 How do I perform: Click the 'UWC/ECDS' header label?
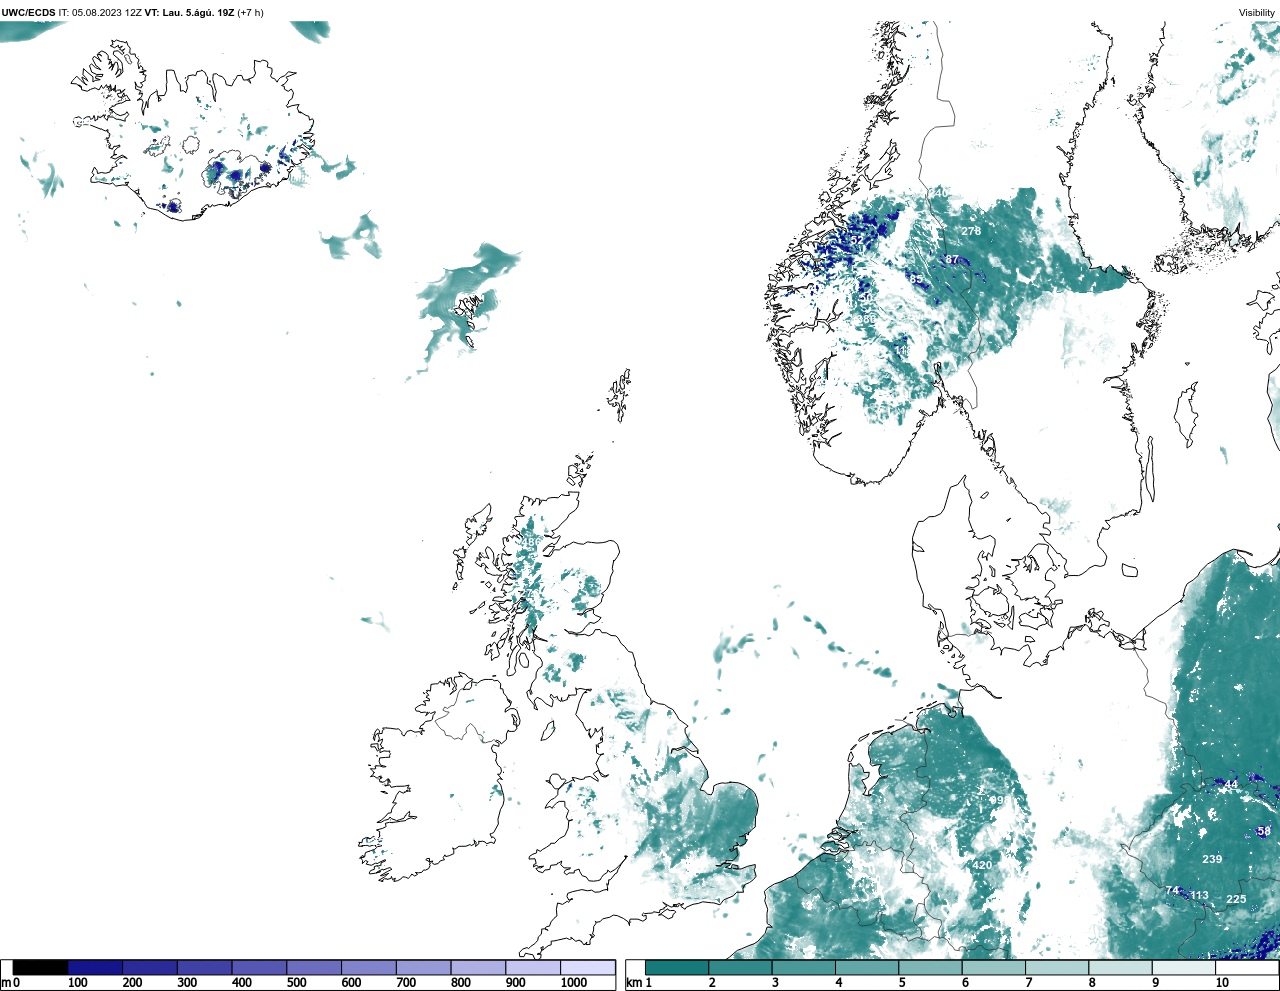click(29, 13)
